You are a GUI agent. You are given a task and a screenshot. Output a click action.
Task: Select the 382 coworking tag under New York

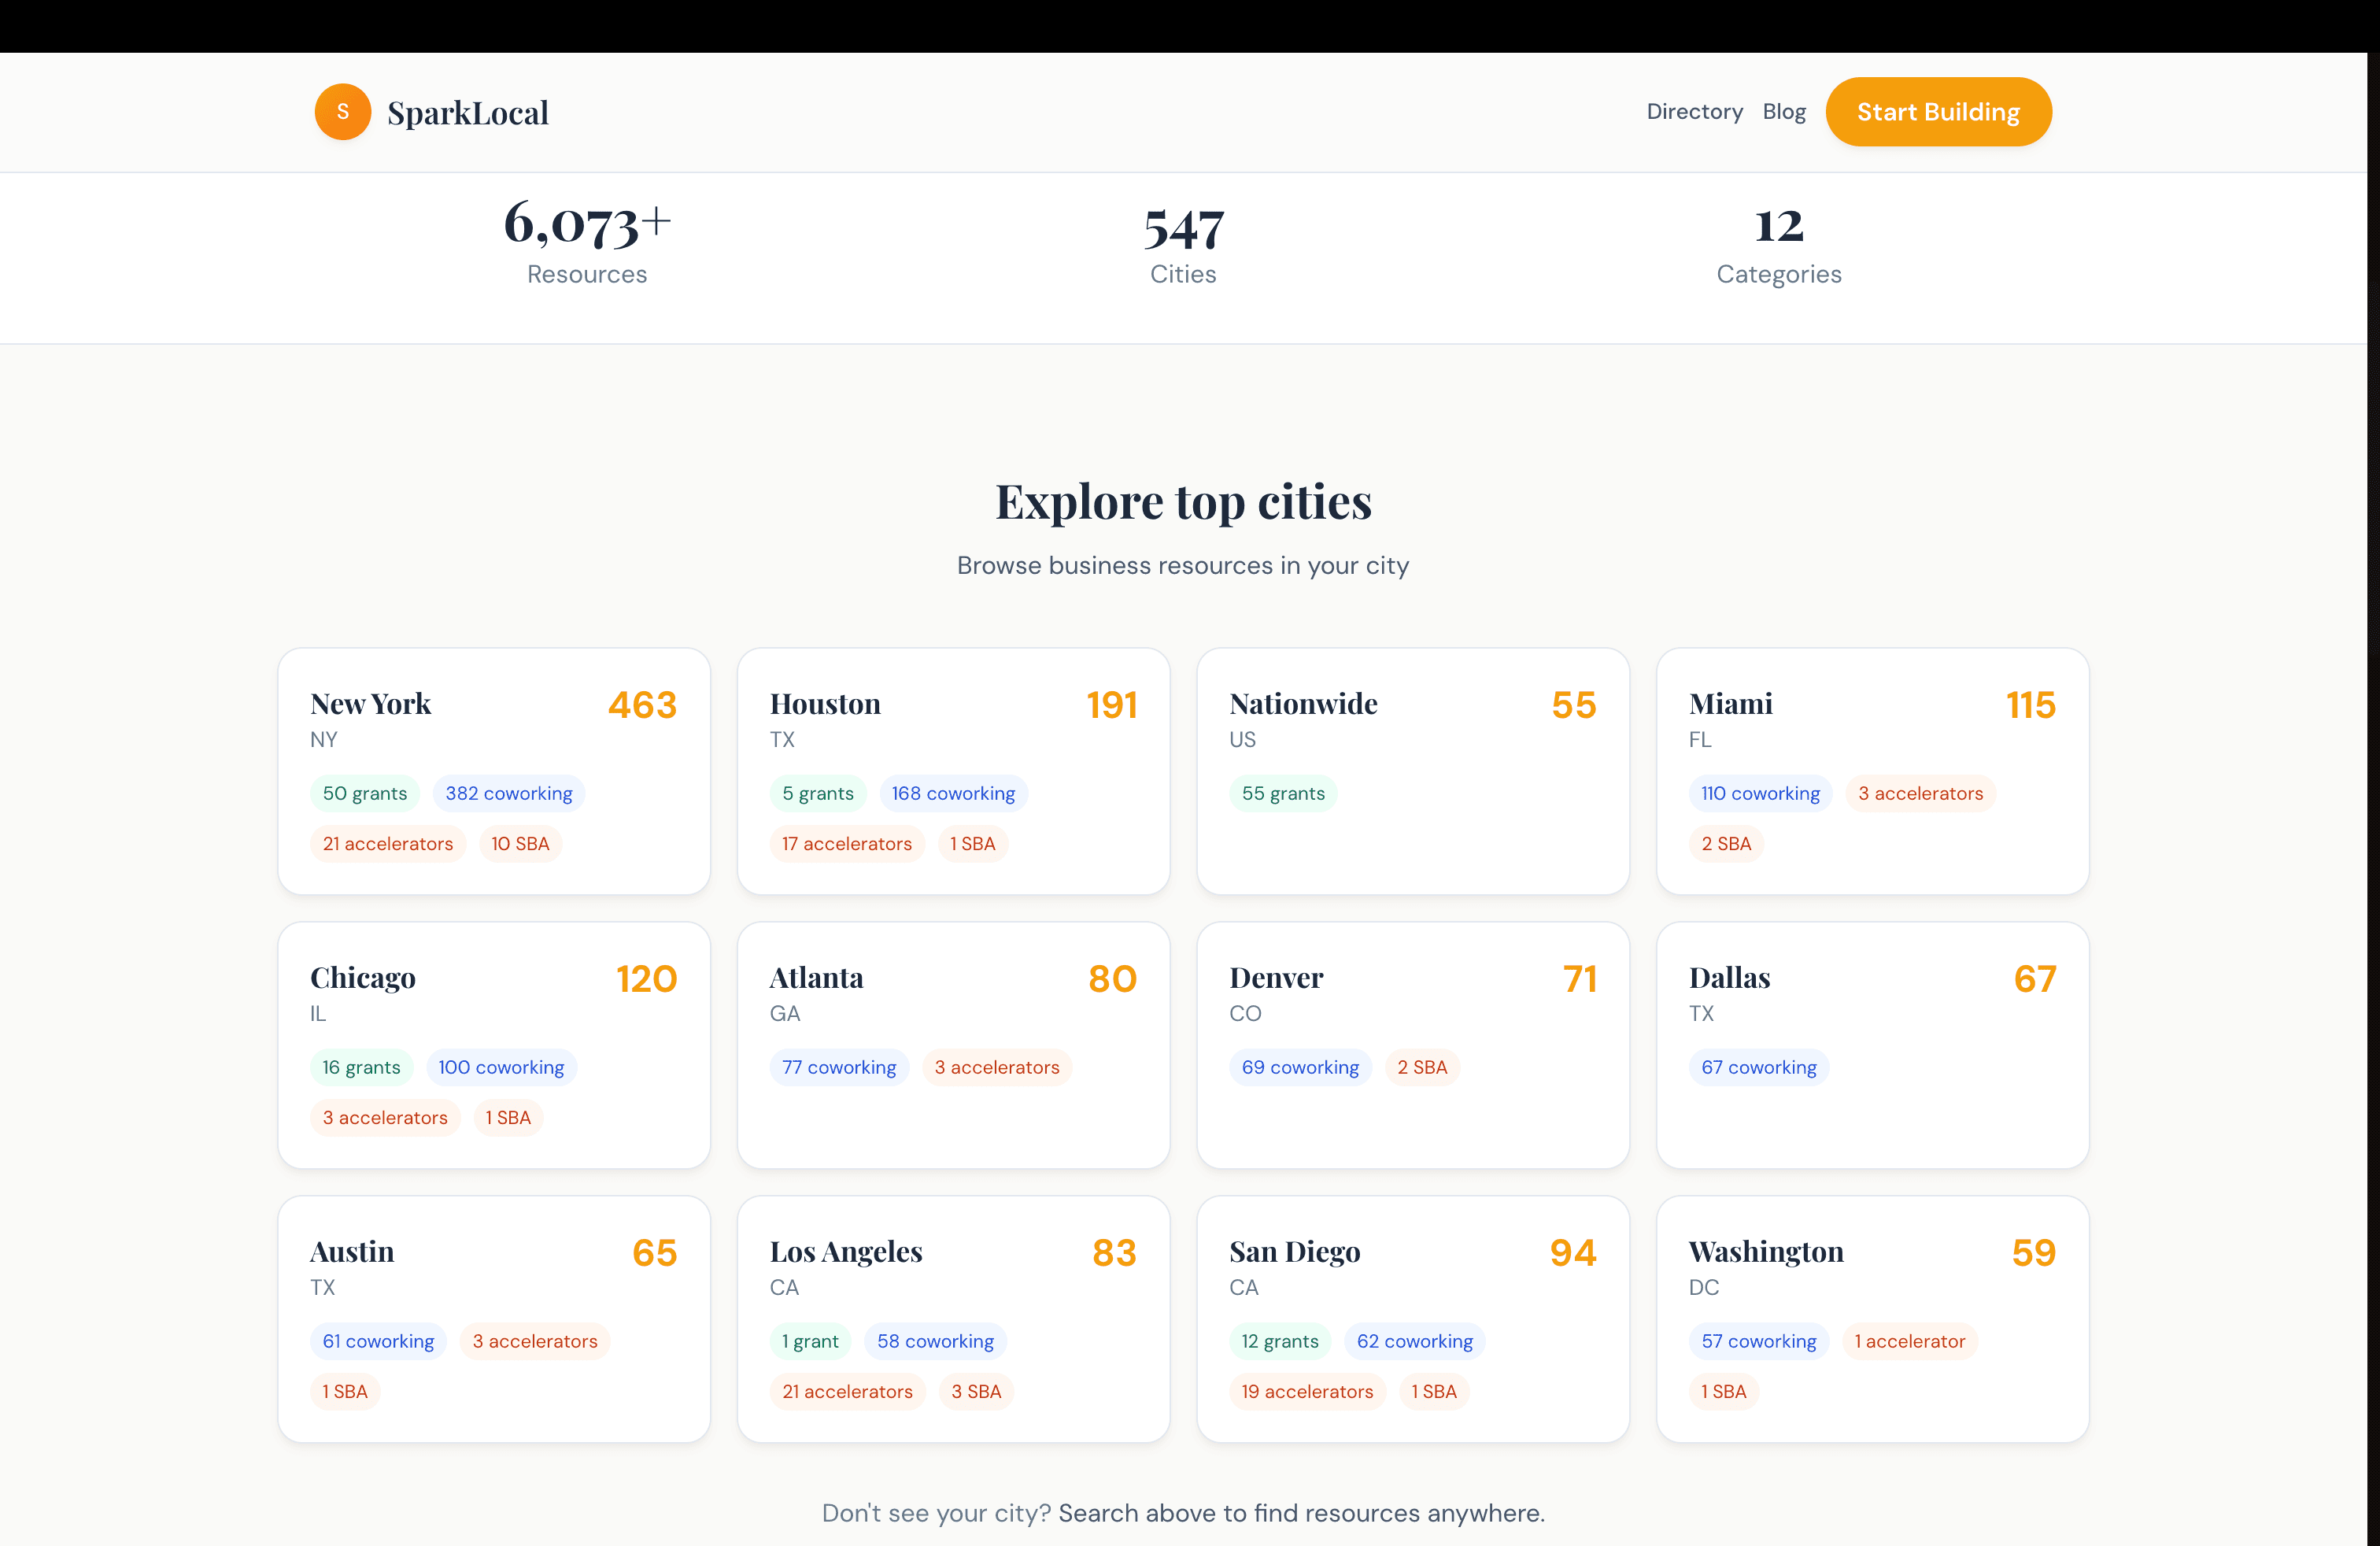pos(509,792)
